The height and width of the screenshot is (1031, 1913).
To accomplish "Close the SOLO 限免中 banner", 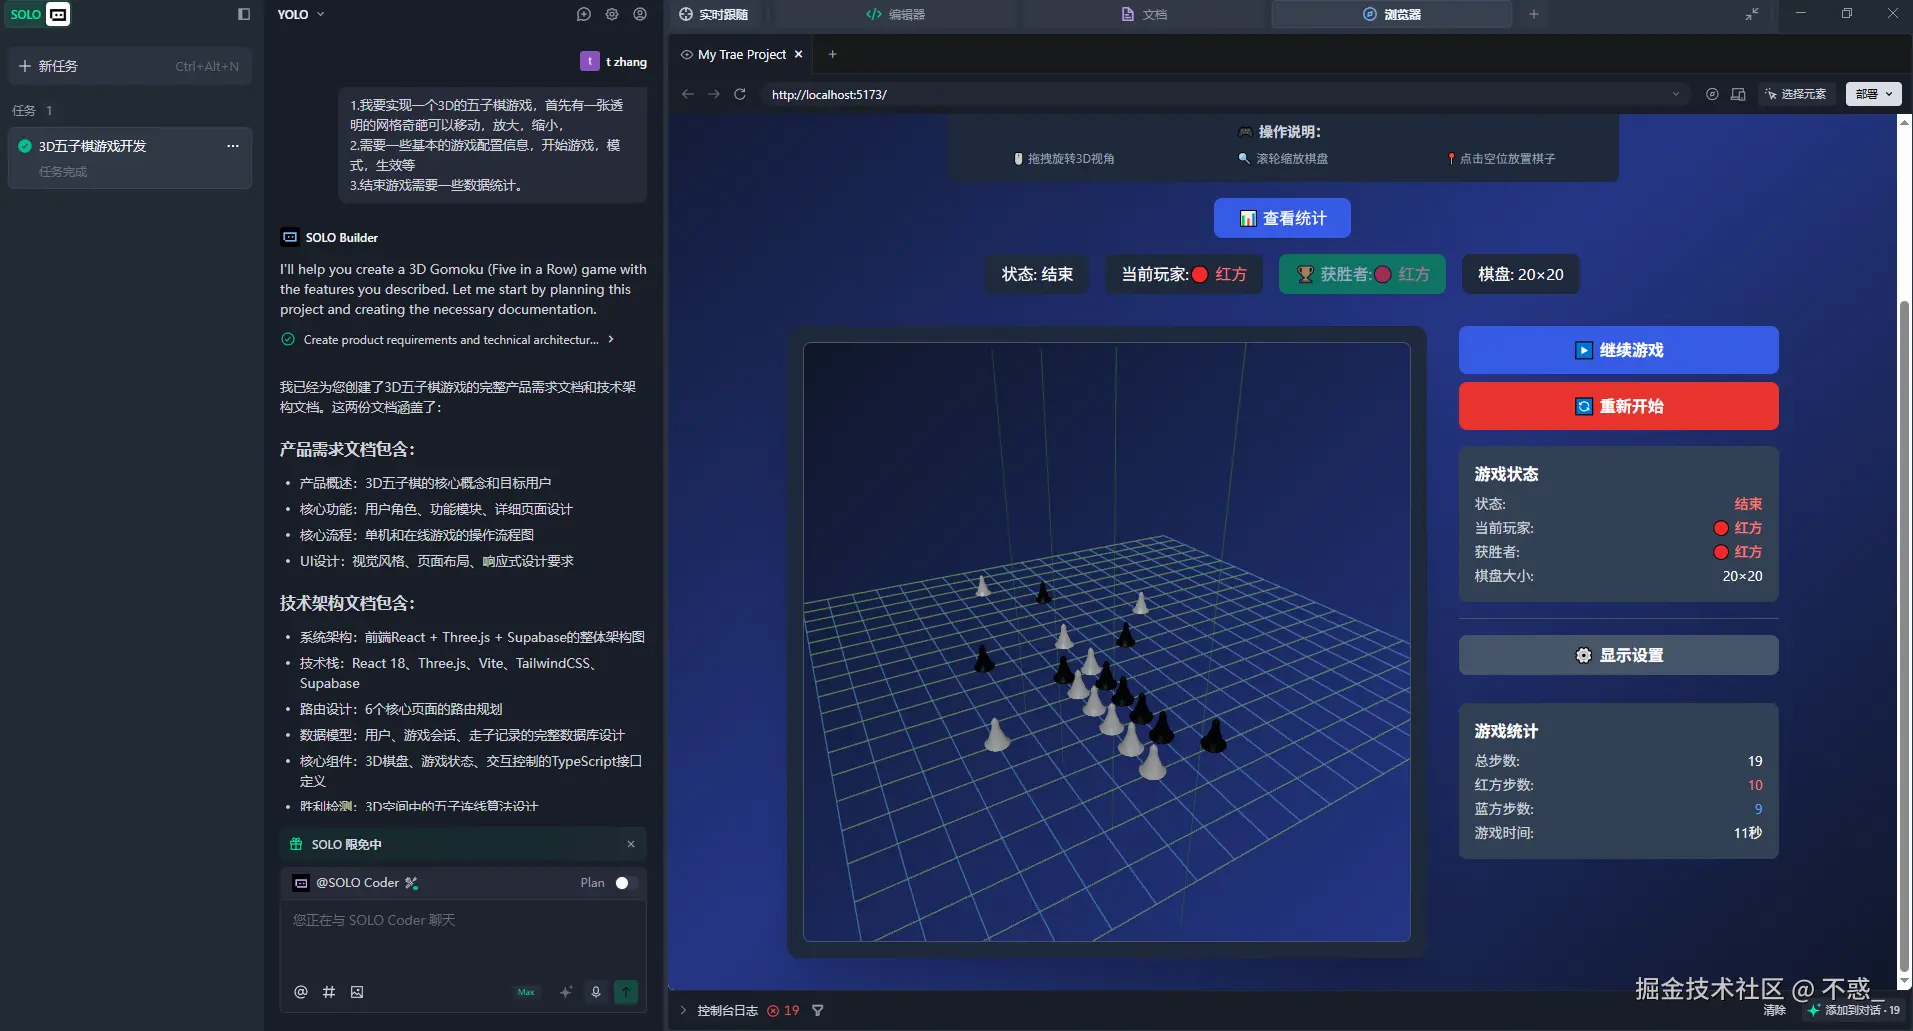I will [x=631, y=844].
